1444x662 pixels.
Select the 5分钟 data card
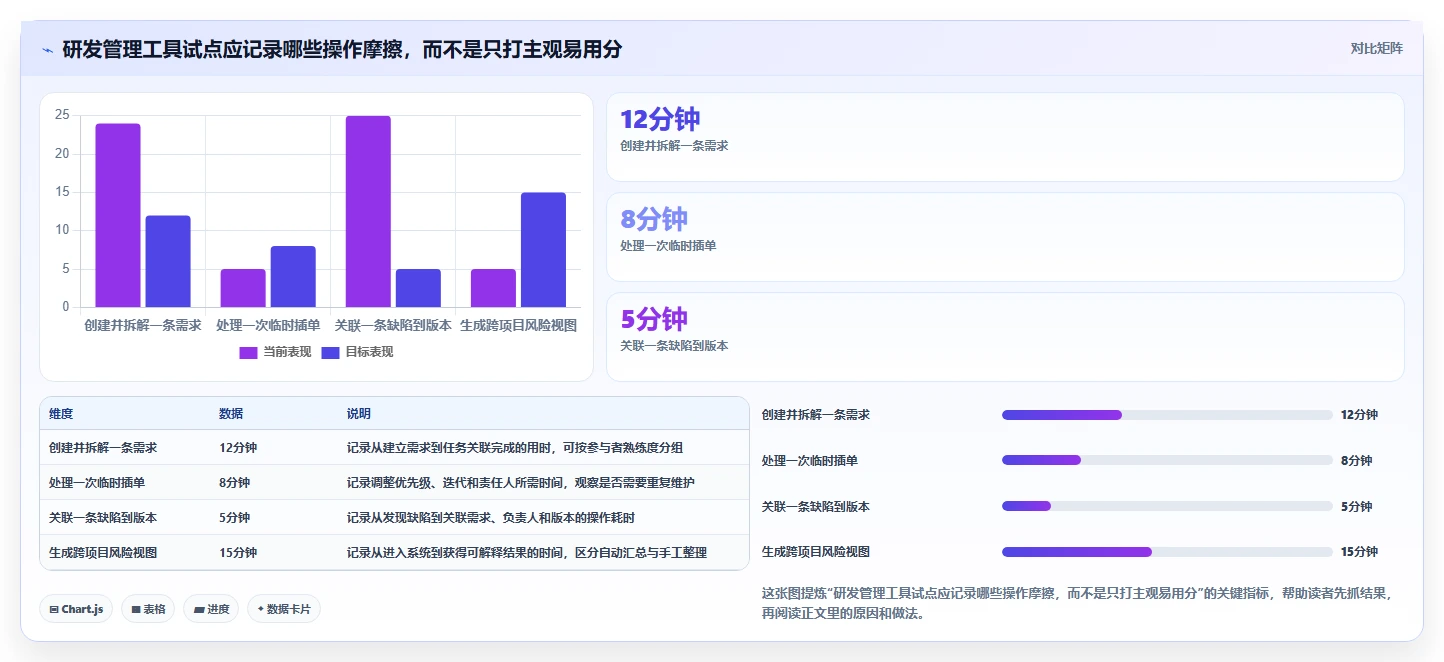[1005, 337]
